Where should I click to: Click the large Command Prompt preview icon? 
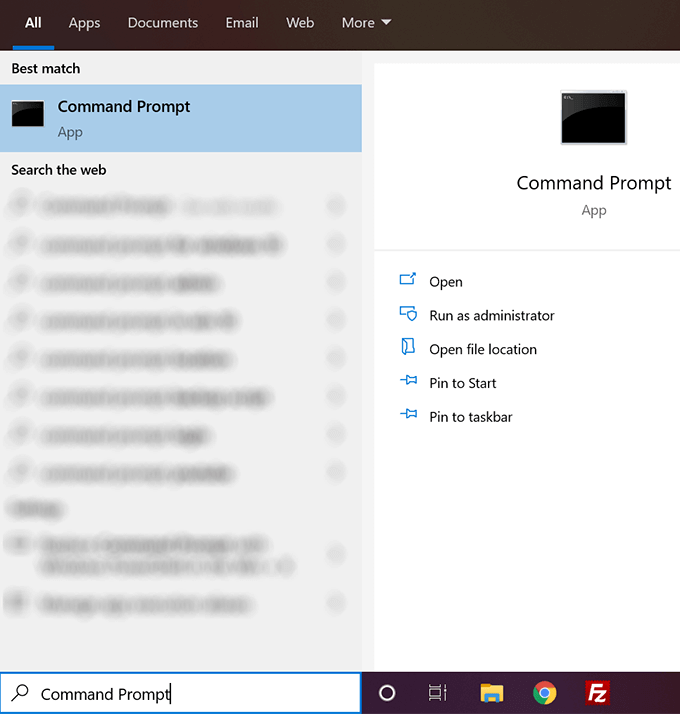pos(594,117)
